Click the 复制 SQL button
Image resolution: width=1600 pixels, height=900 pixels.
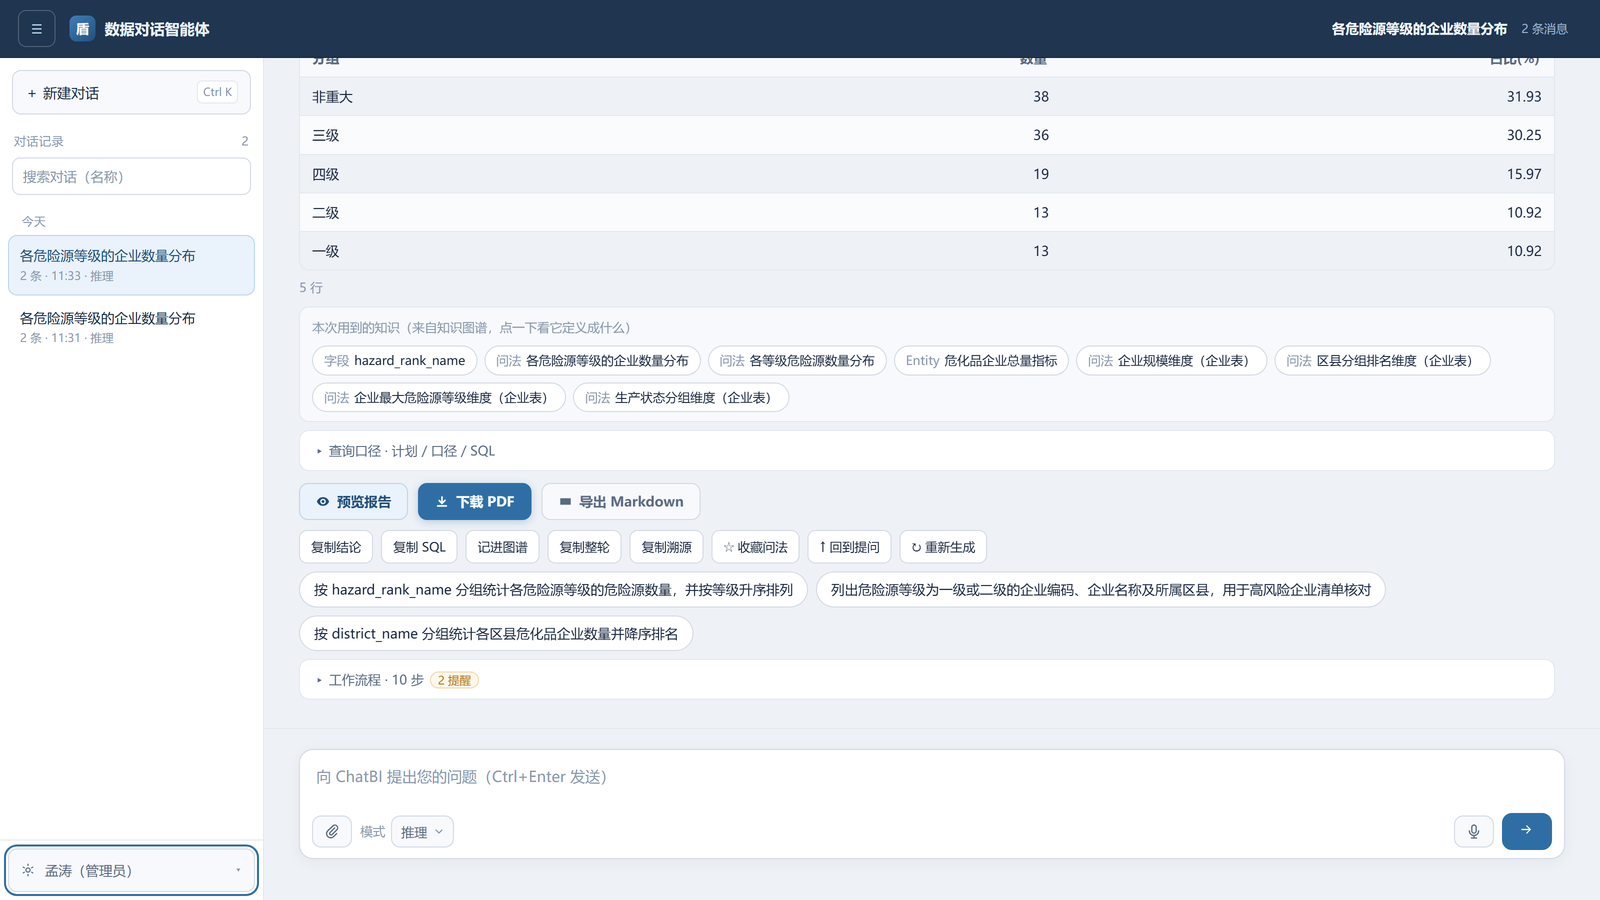[419, 547]
